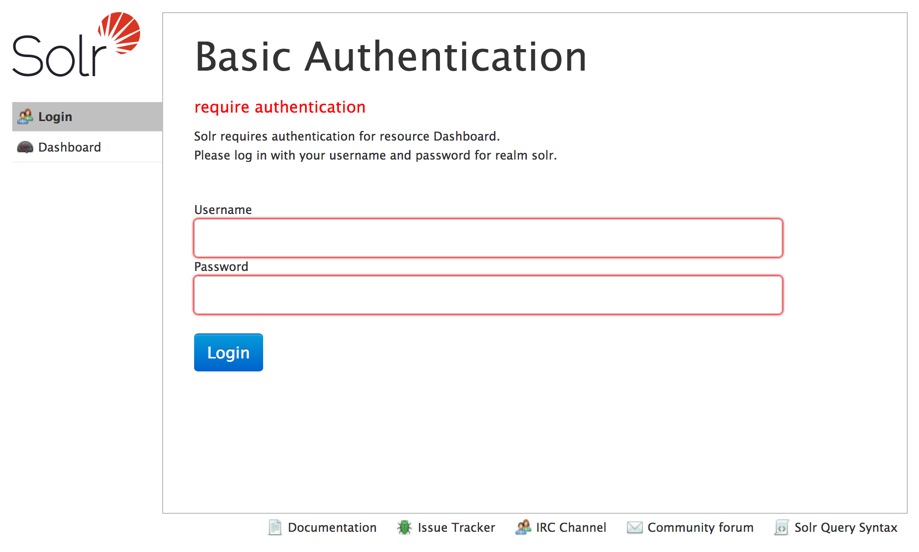The width and height of the screenshot is (919, 552).
Task: Visit the Community forum text link
Action: tap(700, 528)
